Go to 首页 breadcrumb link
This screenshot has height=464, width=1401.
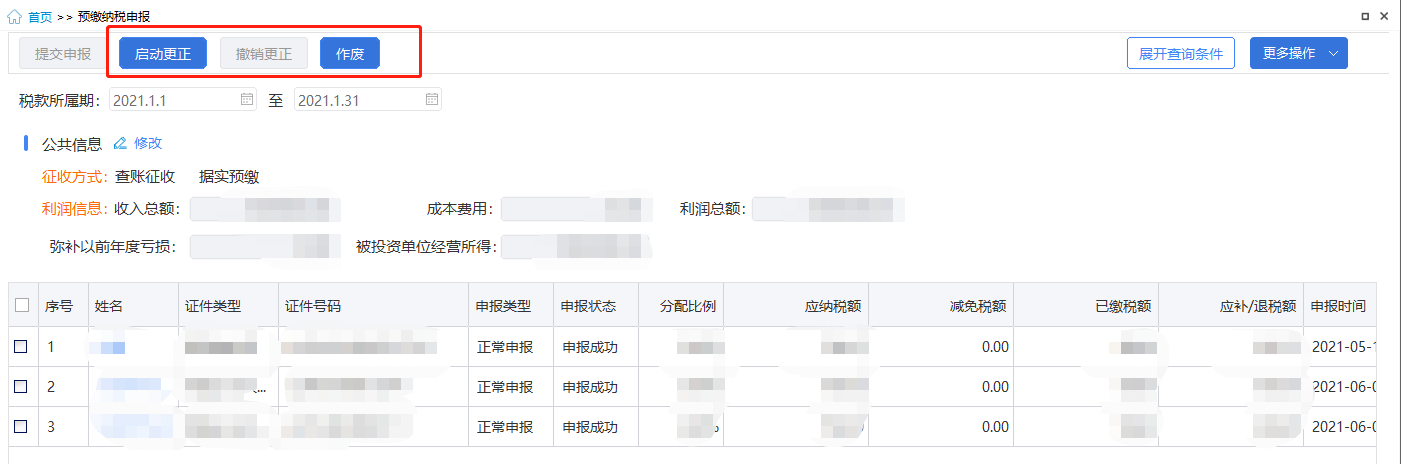coord(40,17)
